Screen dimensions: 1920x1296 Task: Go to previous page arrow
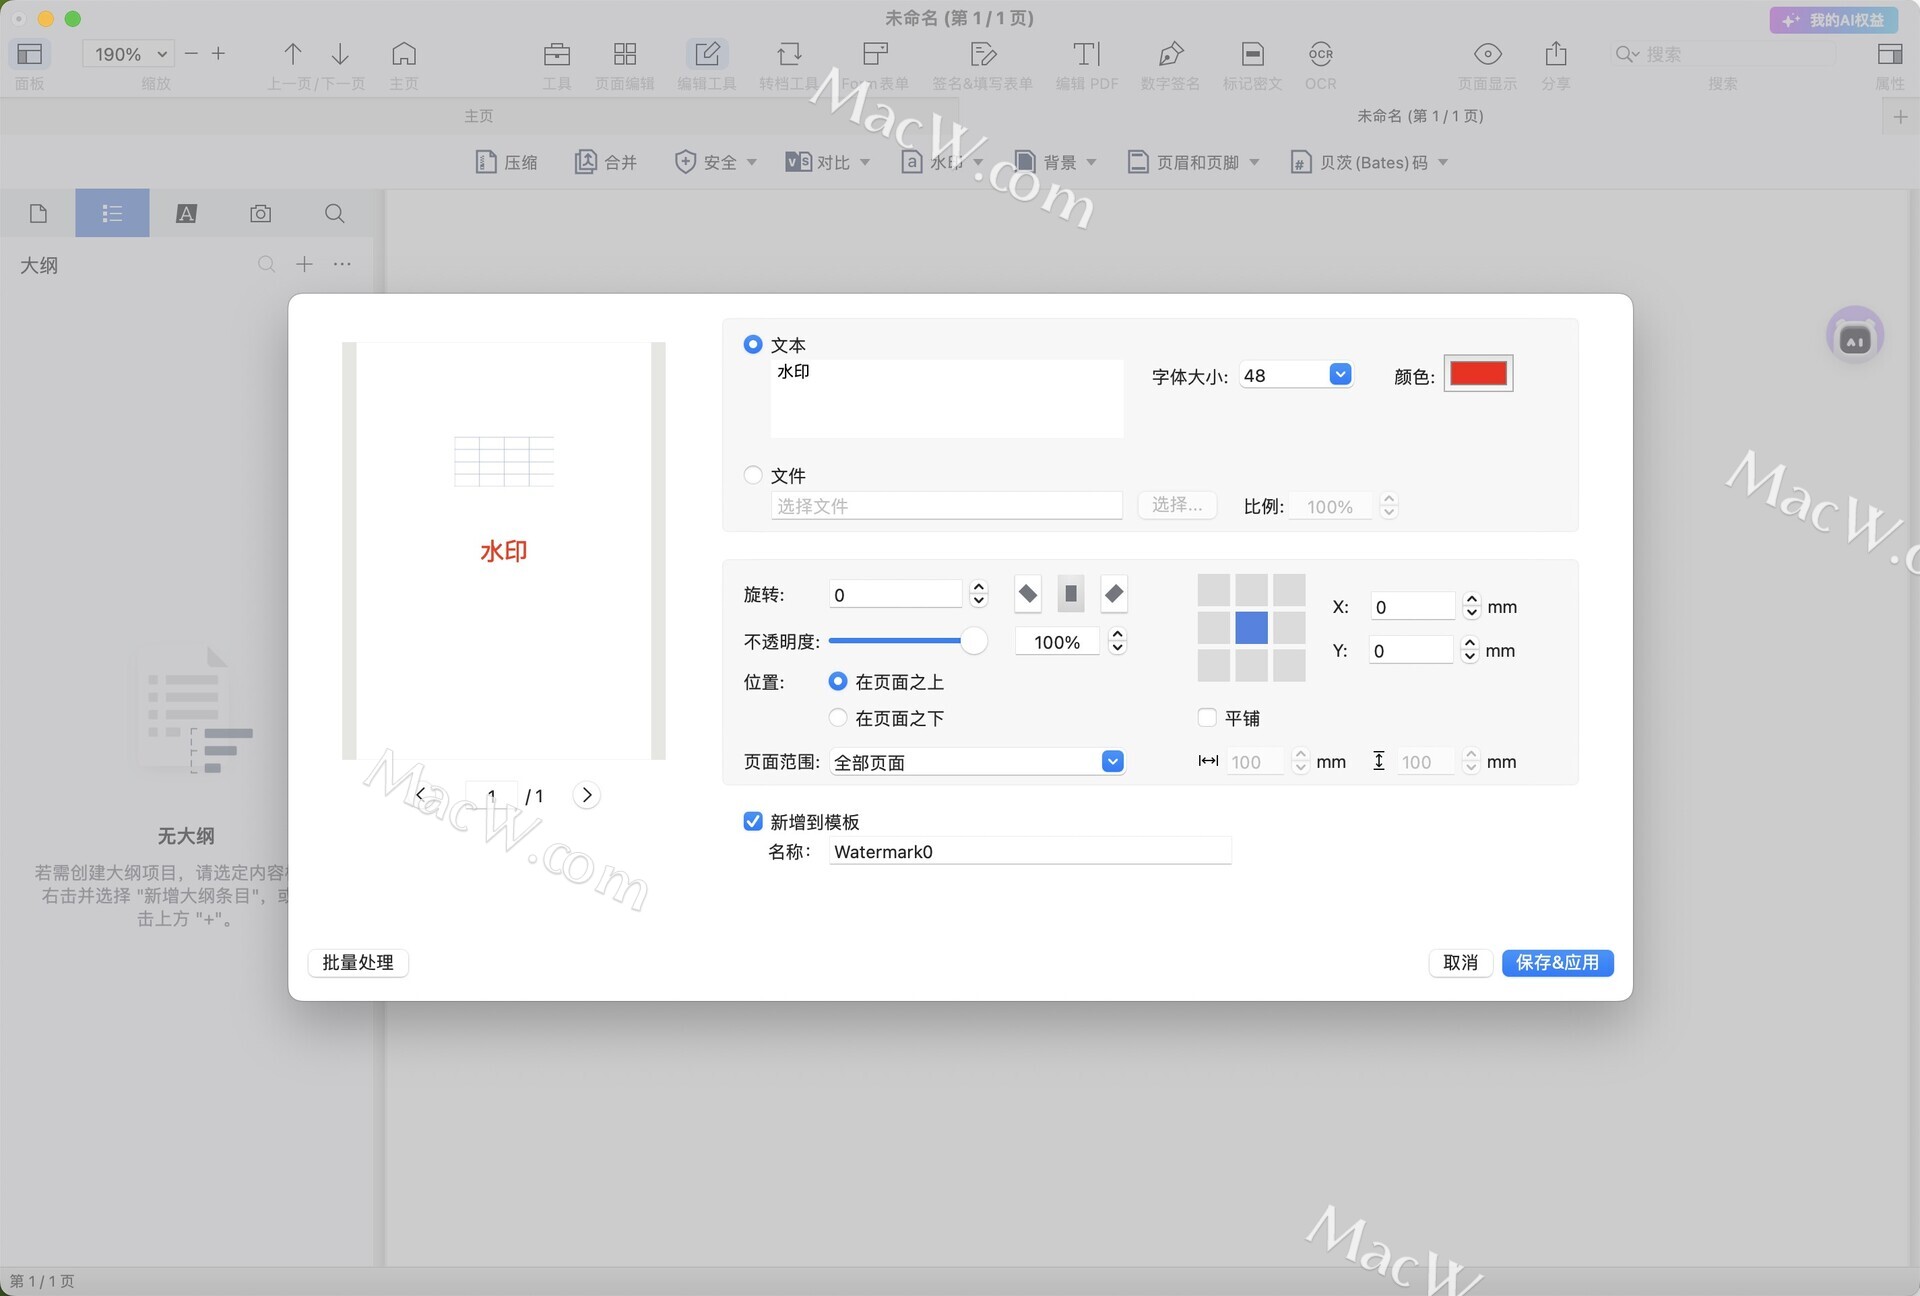292,54
